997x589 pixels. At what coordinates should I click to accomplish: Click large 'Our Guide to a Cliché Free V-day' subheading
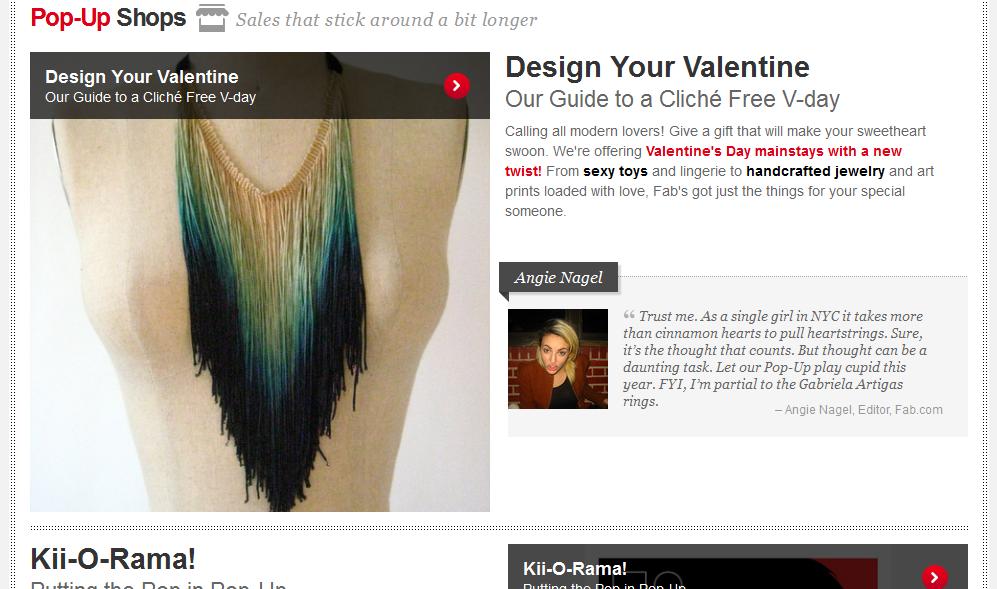(x=673, y=99)
